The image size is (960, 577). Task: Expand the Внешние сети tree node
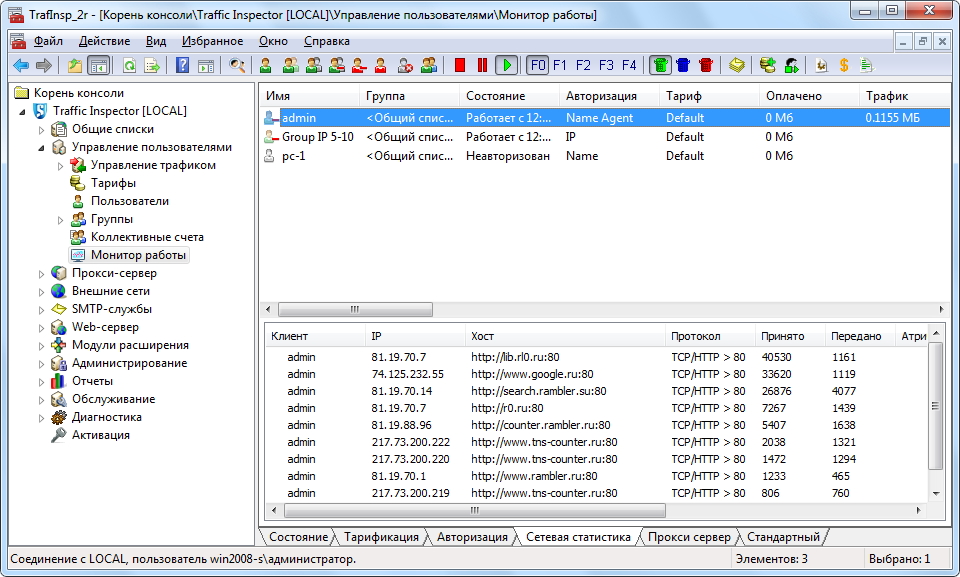coord(42,292)
